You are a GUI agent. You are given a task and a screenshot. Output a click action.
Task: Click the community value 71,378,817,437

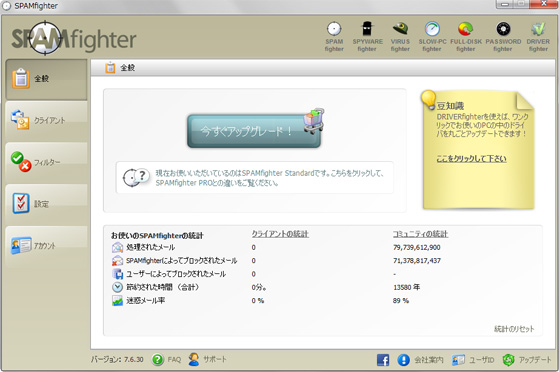(x=417, y=261)
